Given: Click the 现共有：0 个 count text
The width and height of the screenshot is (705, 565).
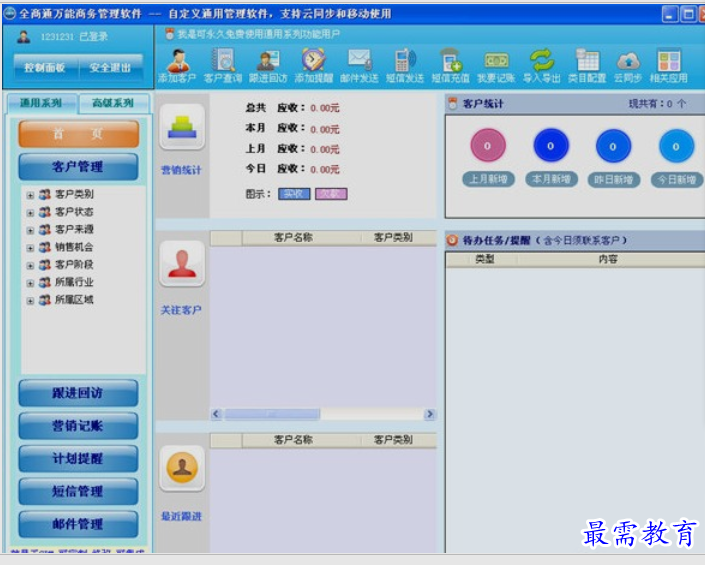Looking at the screenshot, I should click(657, 104).
